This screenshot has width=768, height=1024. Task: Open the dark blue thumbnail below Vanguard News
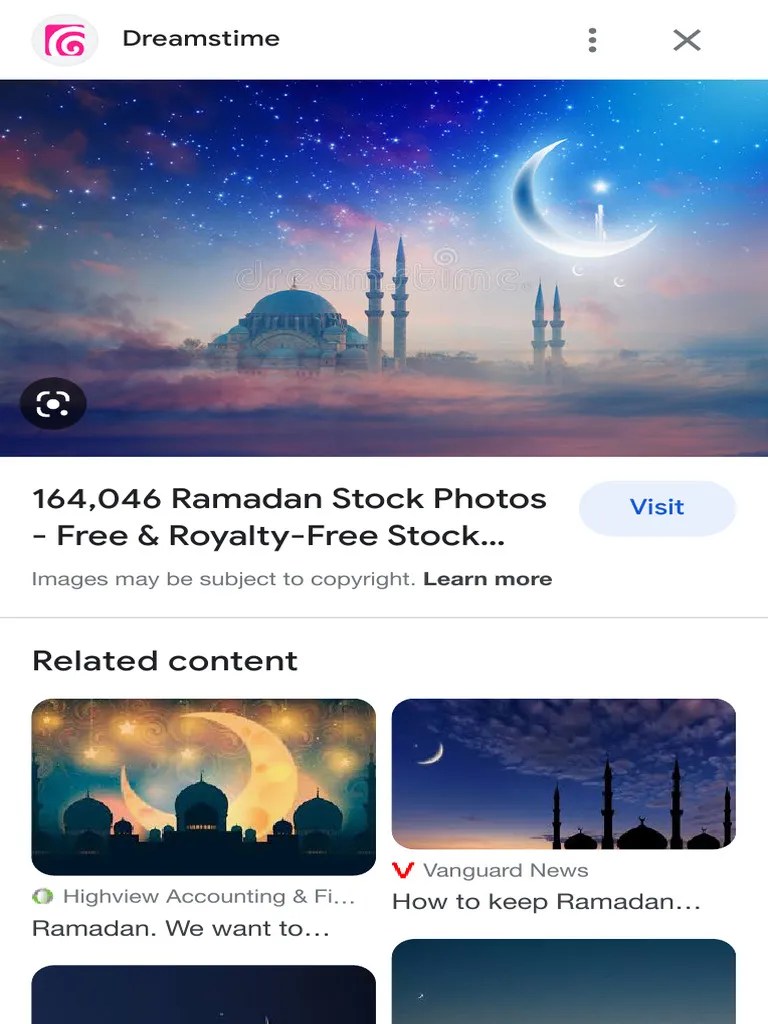coord(564,982)
